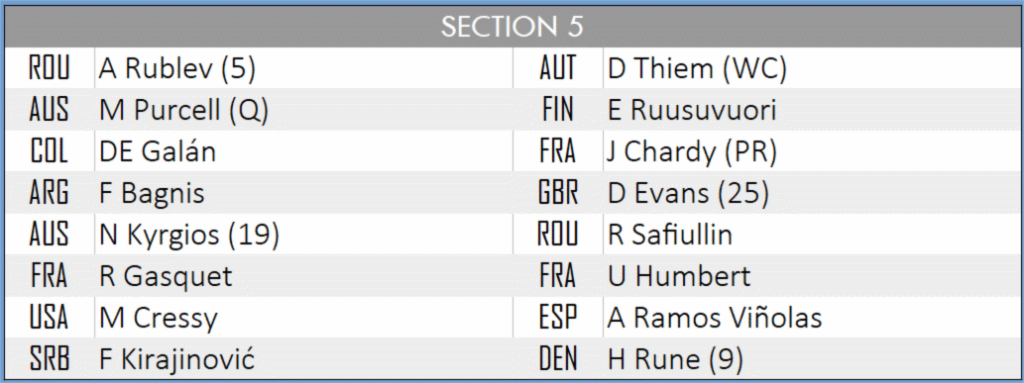Click R Safiullin cell

pyautogui.click(x=671, y=235)
